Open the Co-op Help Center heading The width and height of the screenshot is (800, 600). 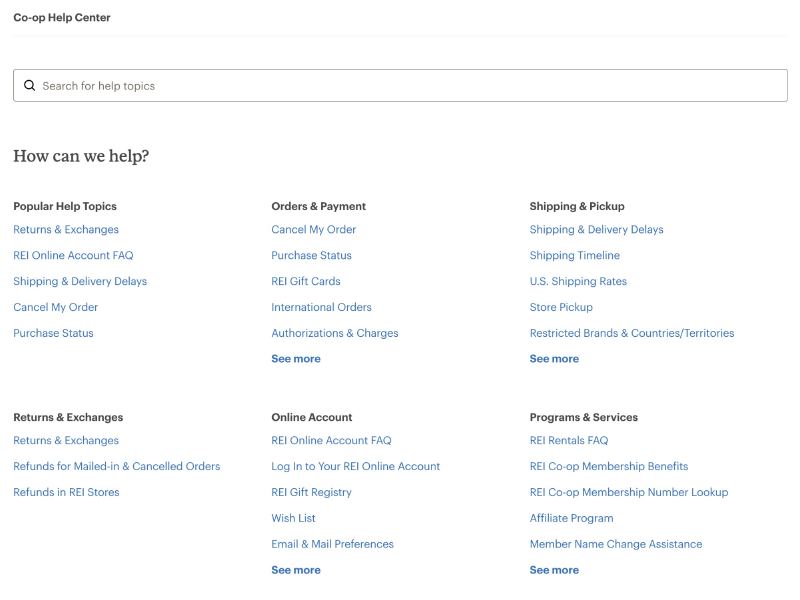point(62,18)
